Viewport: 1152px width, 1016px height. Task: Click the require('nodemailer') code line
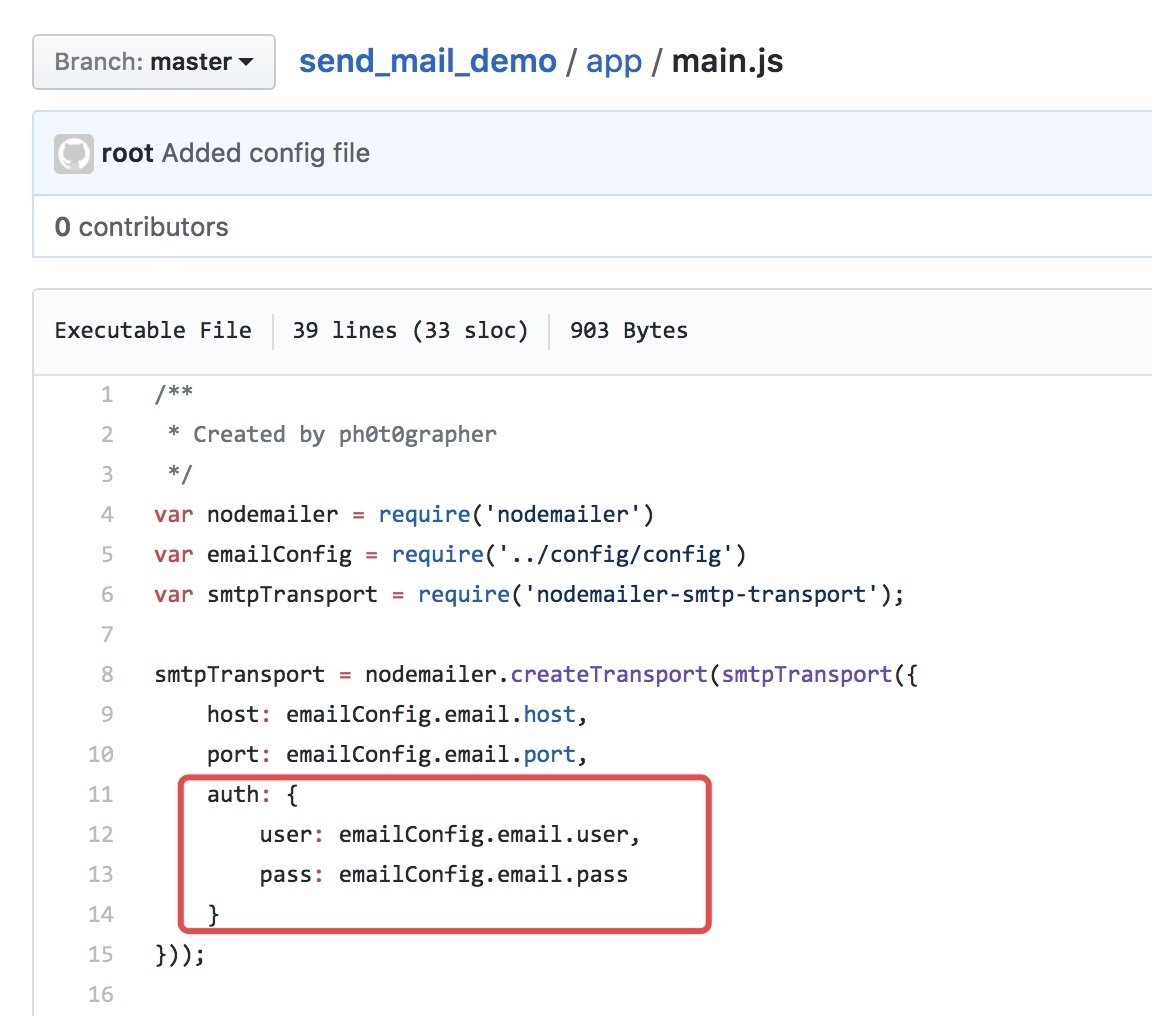point(403,514)
